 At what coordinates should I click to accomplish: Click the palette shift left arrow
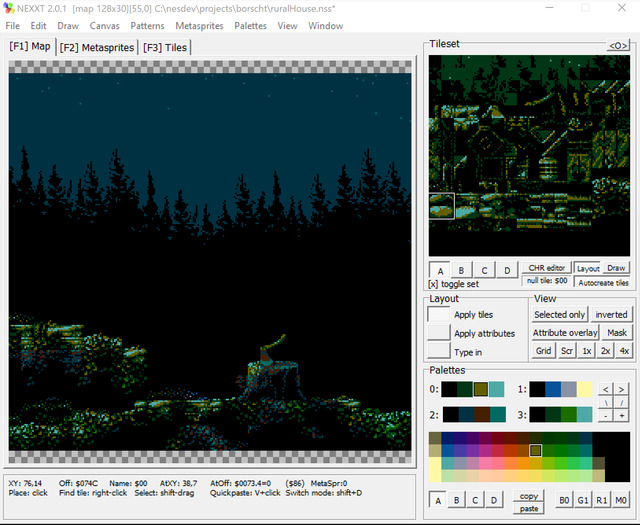(606, 389)
